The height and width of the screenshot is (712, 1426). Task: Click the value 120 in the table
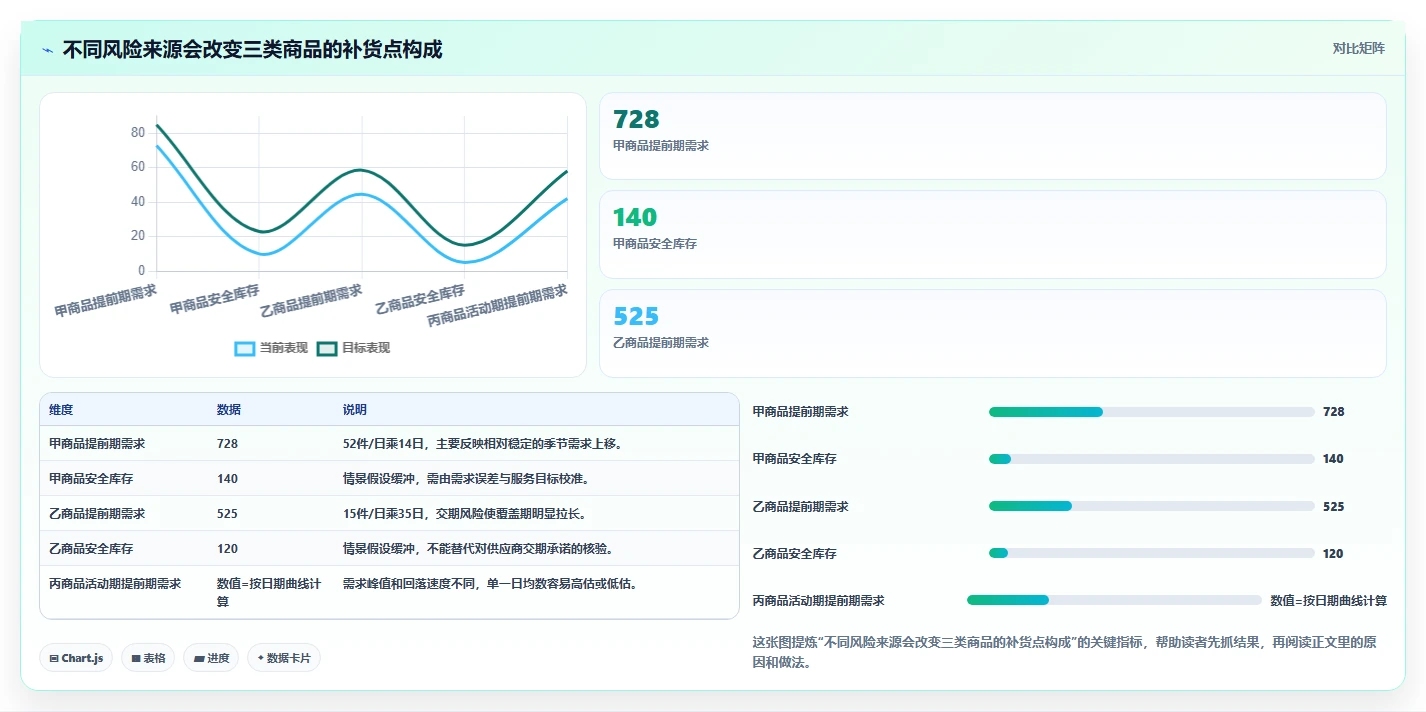tap(228, 548)
